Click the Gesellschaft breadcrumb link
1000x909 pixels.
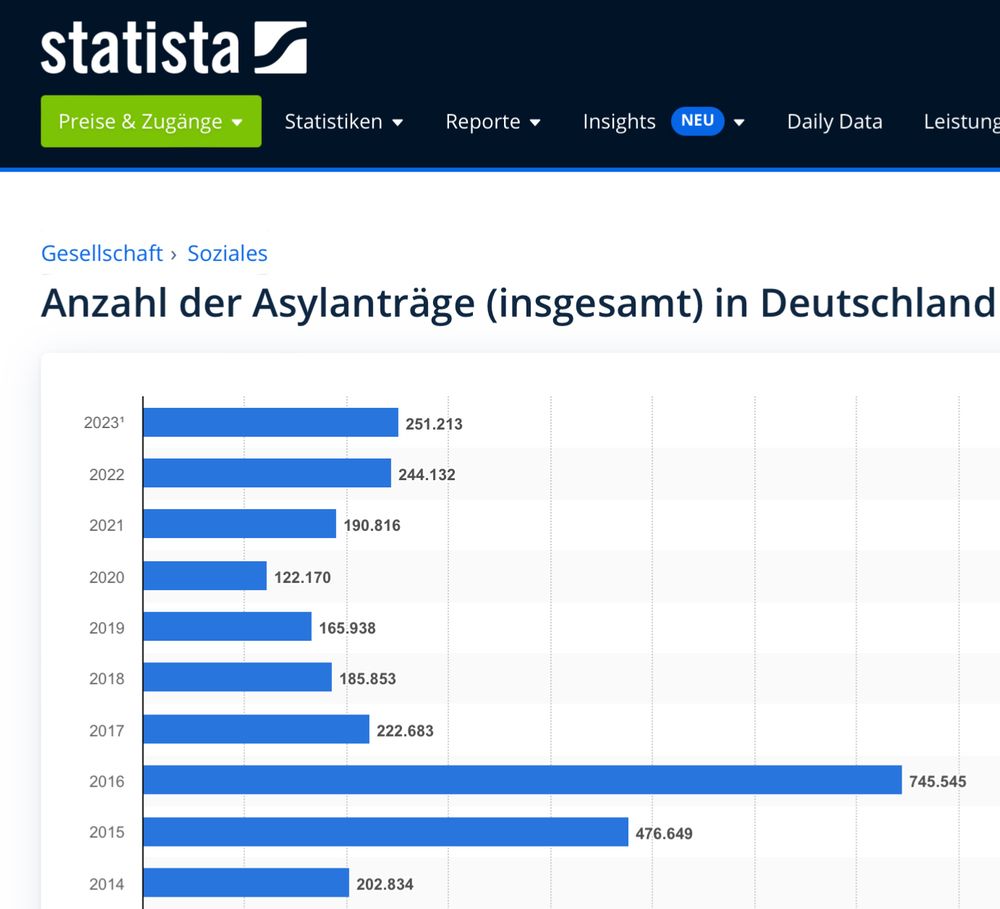pyautogui.click(x=101, y=253)
